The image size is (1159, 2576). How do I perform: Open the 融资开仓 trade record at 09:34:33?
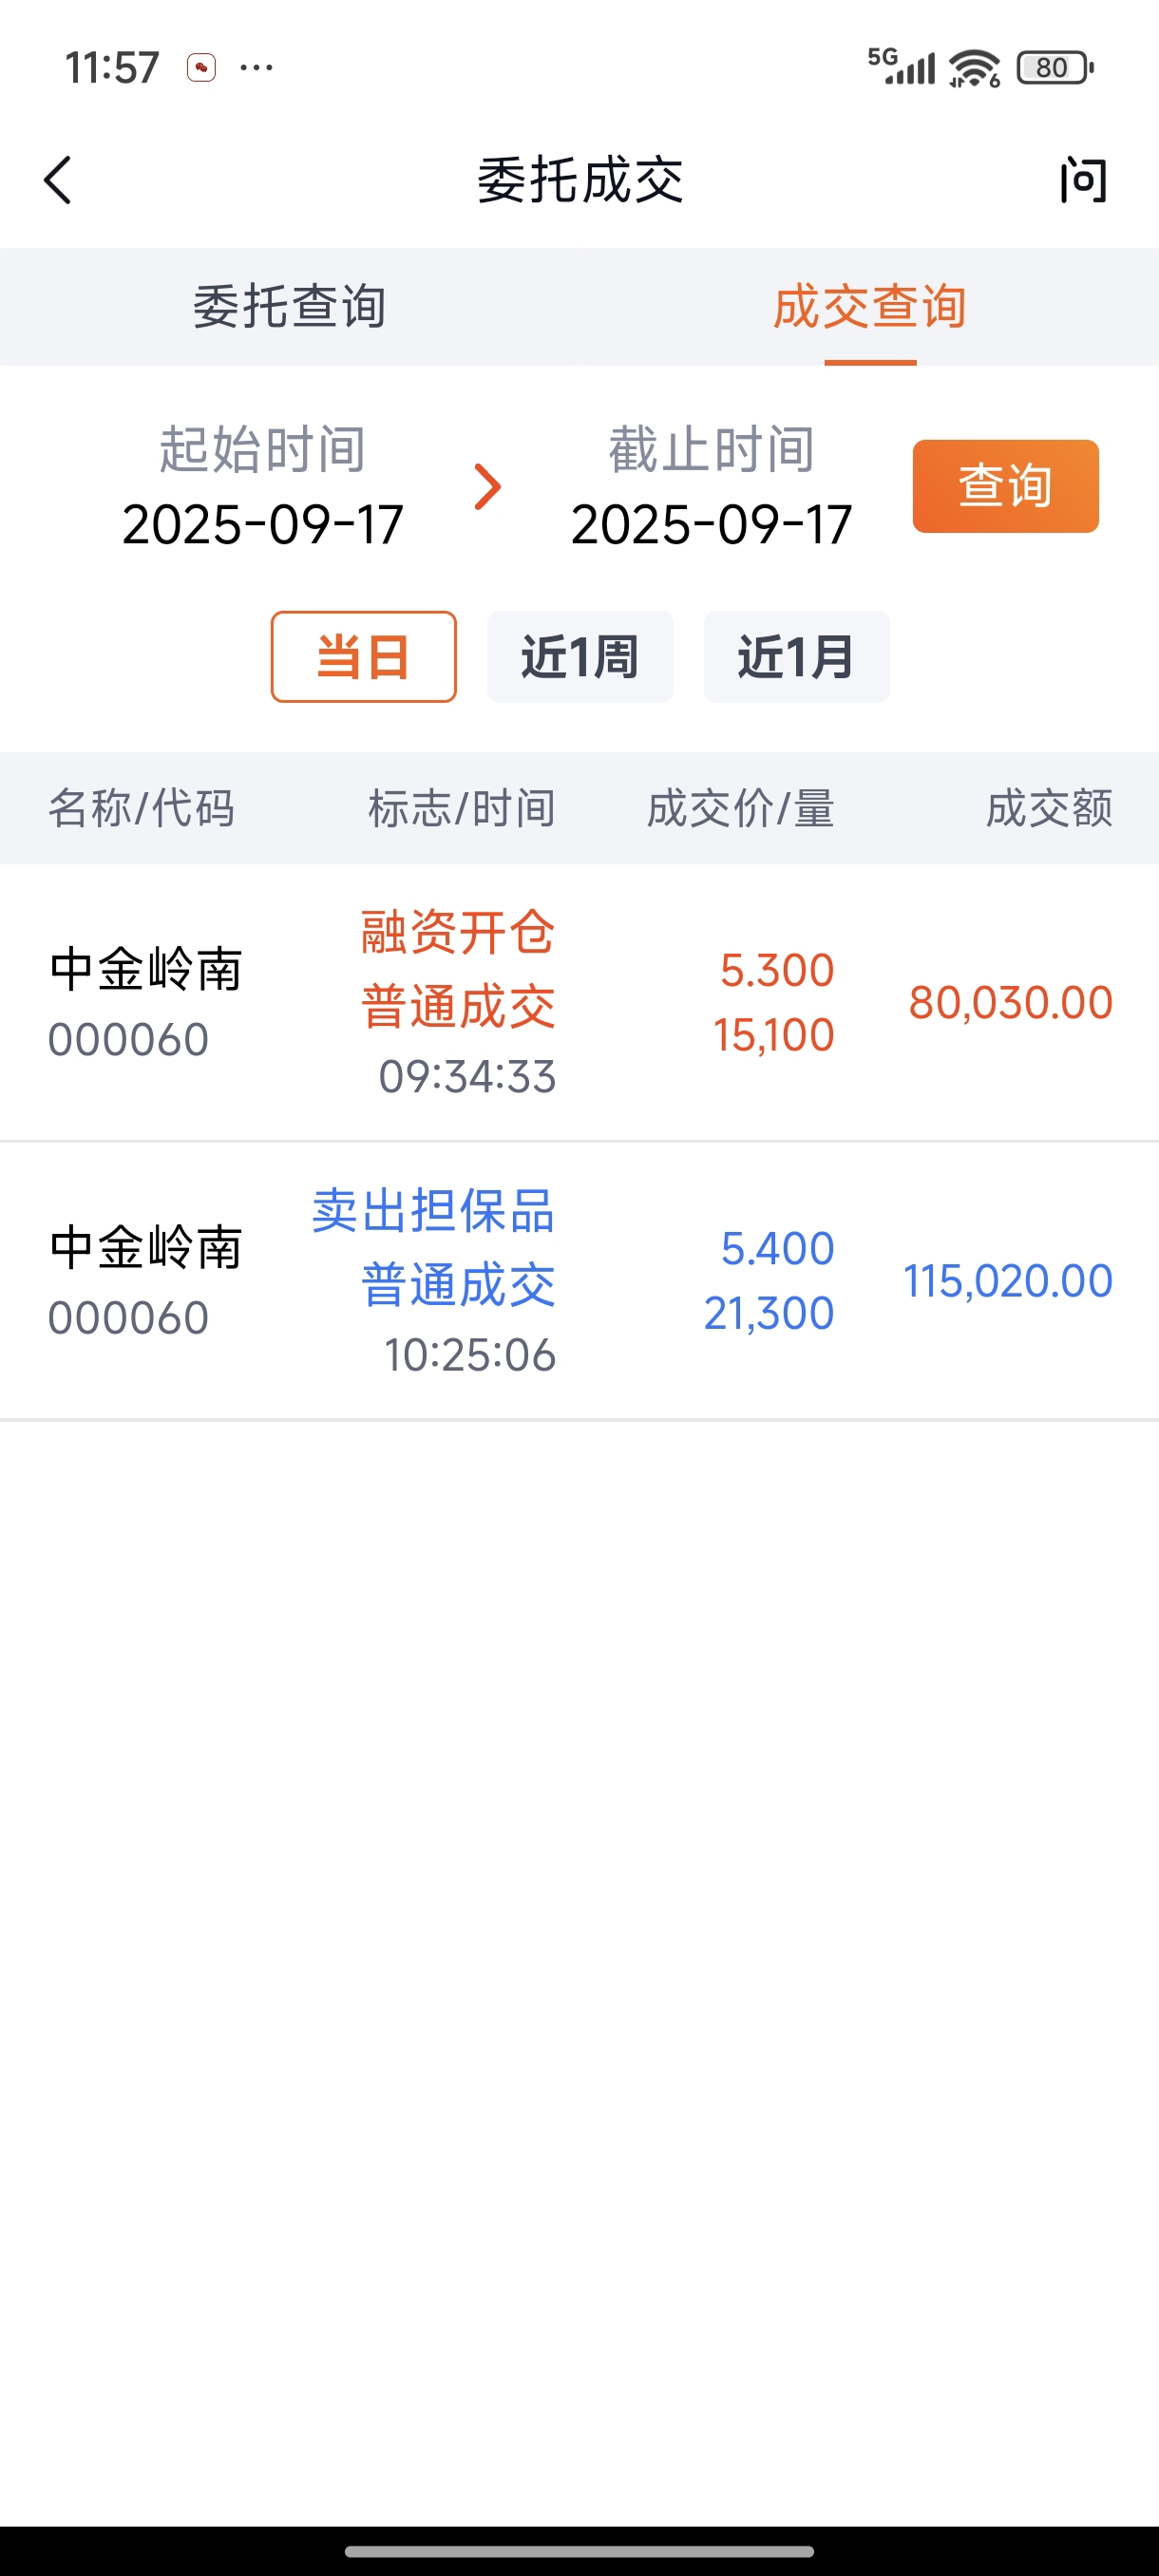tap(580, 1003)
